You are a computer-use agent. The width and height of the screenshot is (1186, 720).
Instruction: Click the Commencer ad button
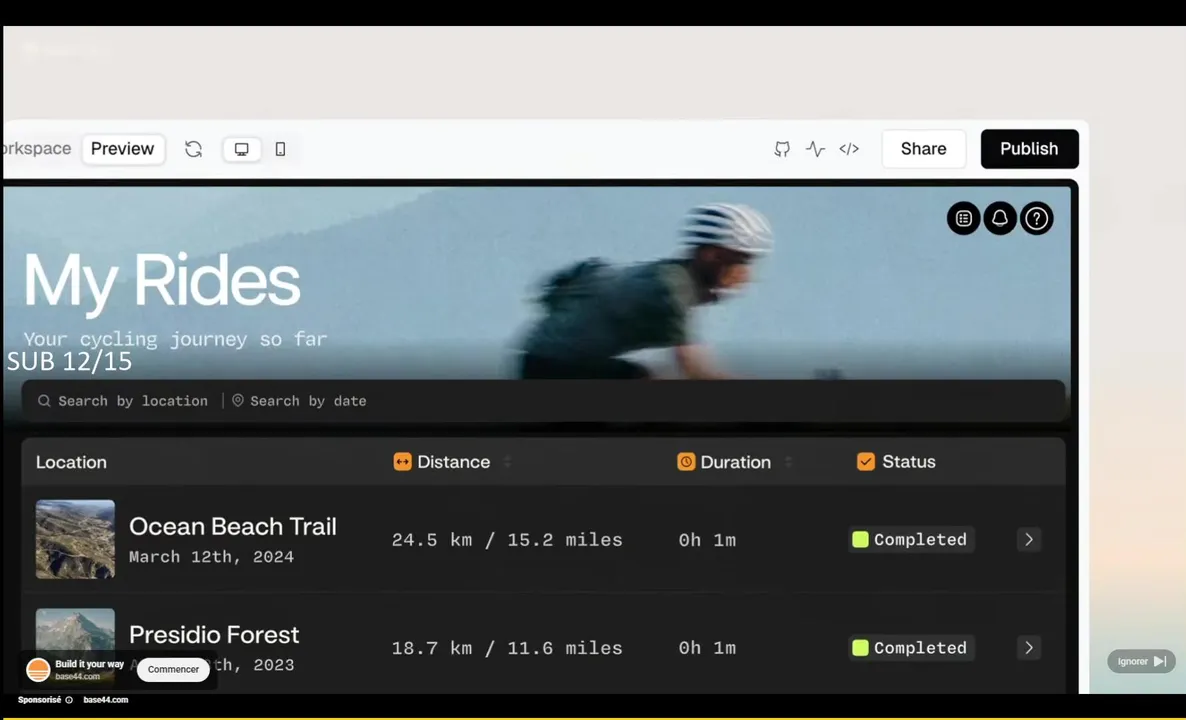tap(173, 669)
